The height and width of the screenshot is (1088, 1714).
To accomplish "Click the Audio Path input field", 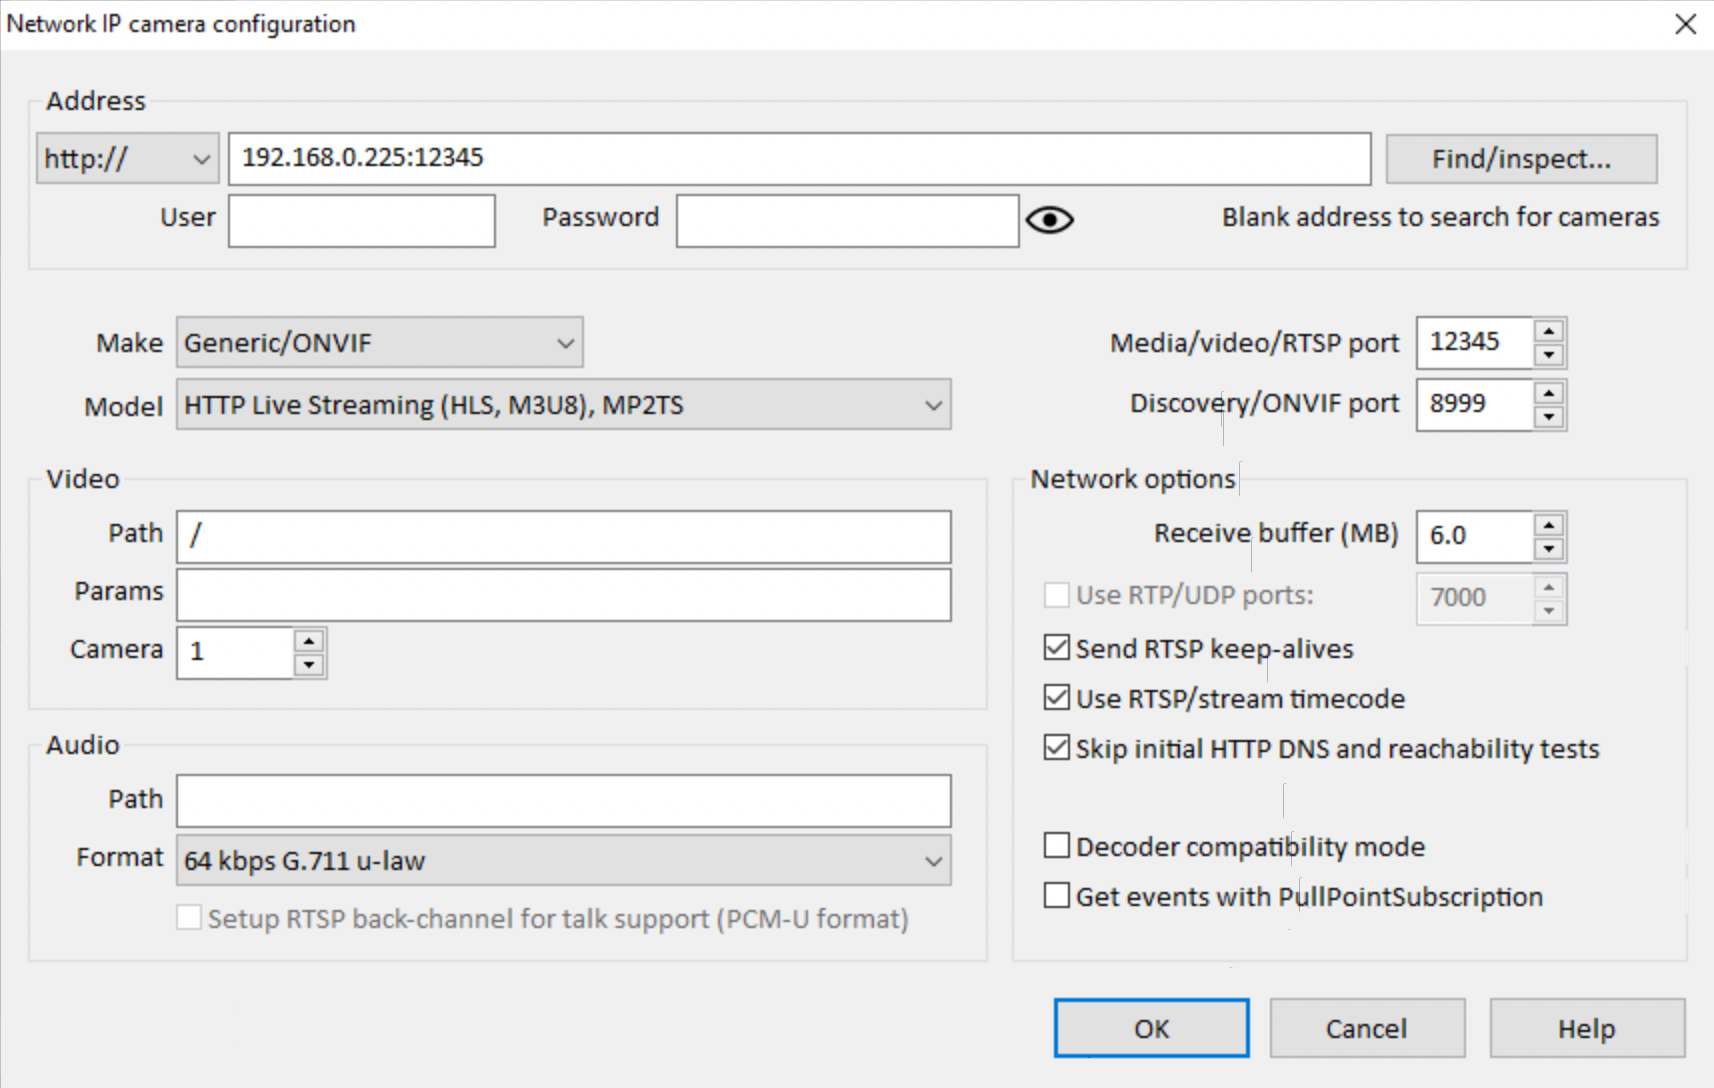I will 564,801.
